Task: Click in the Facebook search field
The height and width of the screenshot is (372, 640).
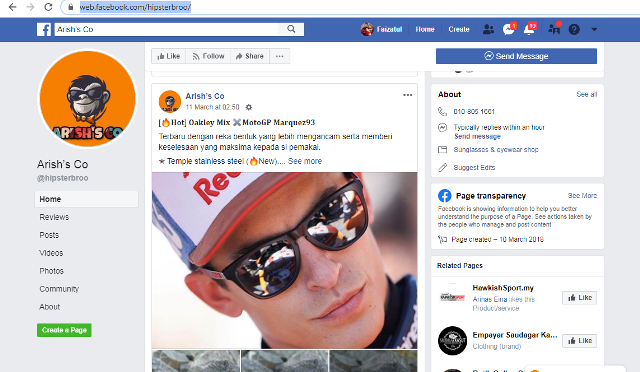Action: coord(167,29)
